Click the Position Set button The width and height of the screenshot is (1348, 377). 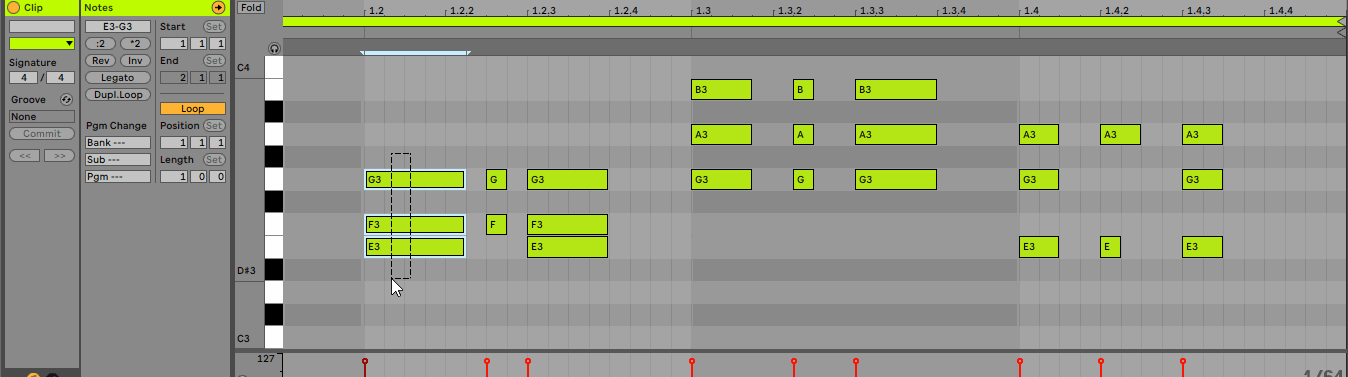pyautogui.click(x=214, y=126)
